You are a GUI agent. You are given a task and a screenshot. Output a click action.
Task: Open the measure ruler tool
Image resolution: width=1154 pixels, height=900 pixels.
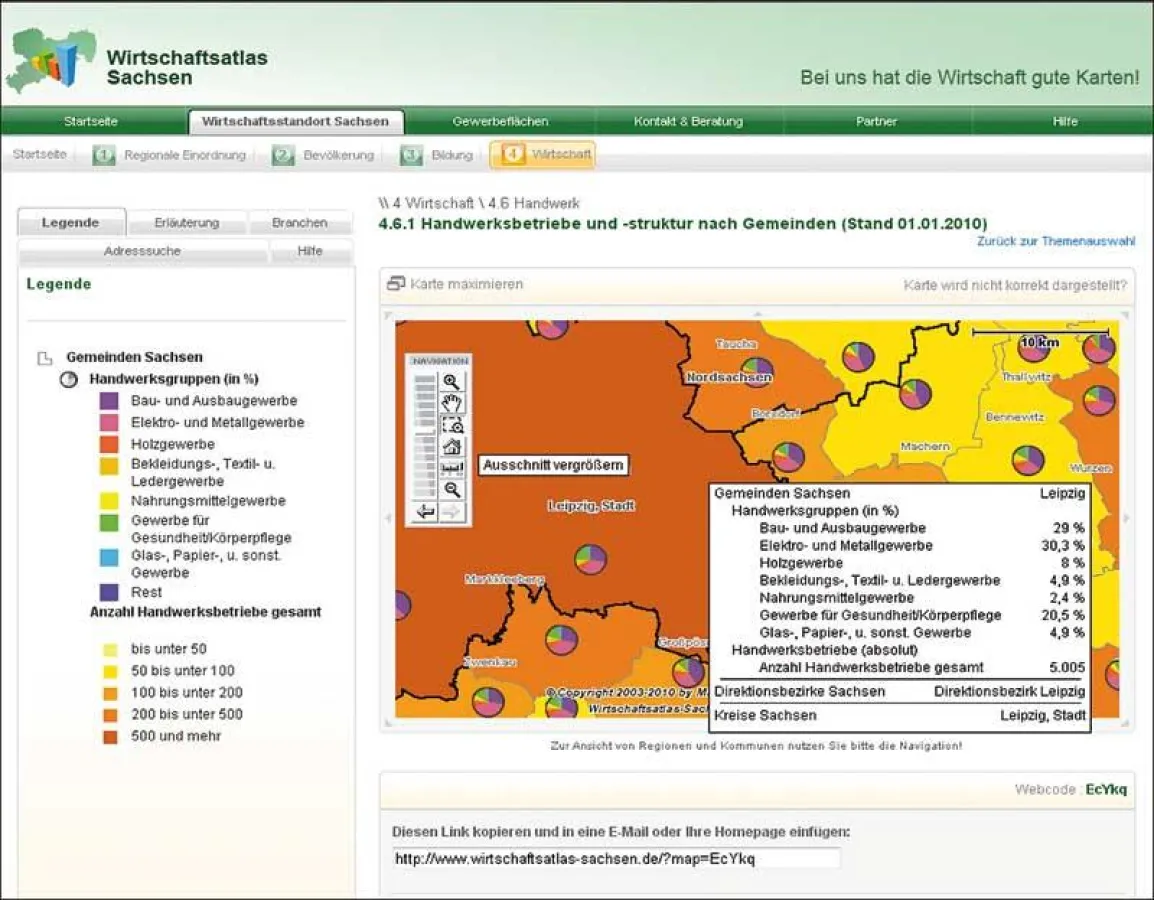(x=452, y=466)
